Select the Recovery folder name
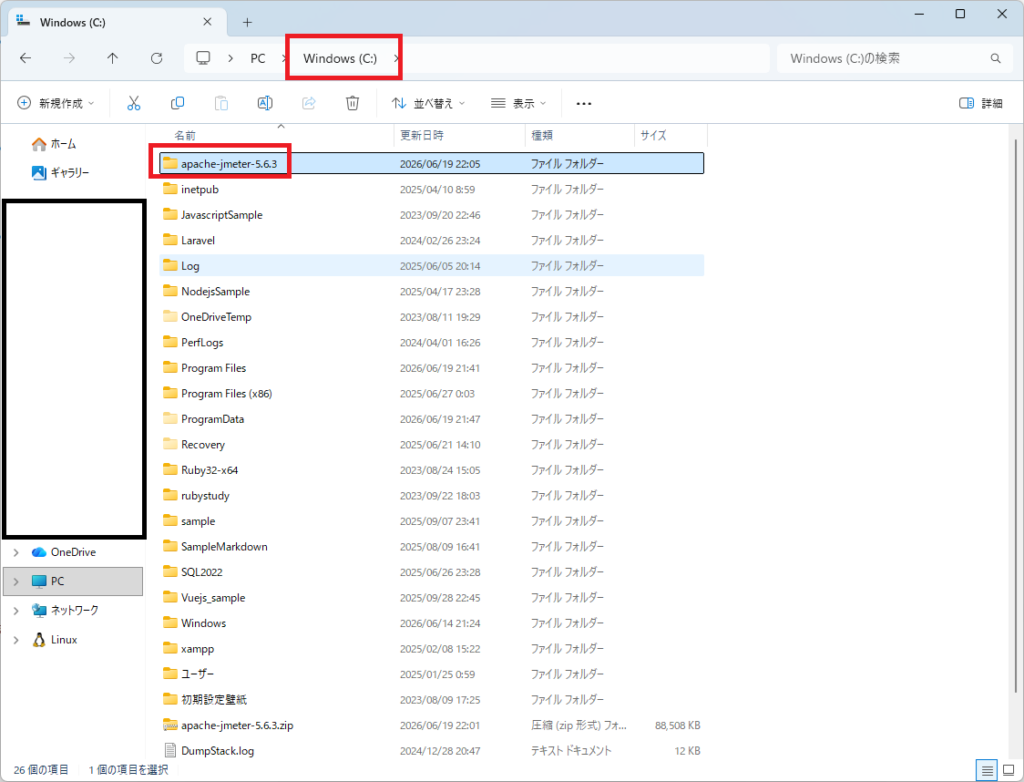 (203, 444)
